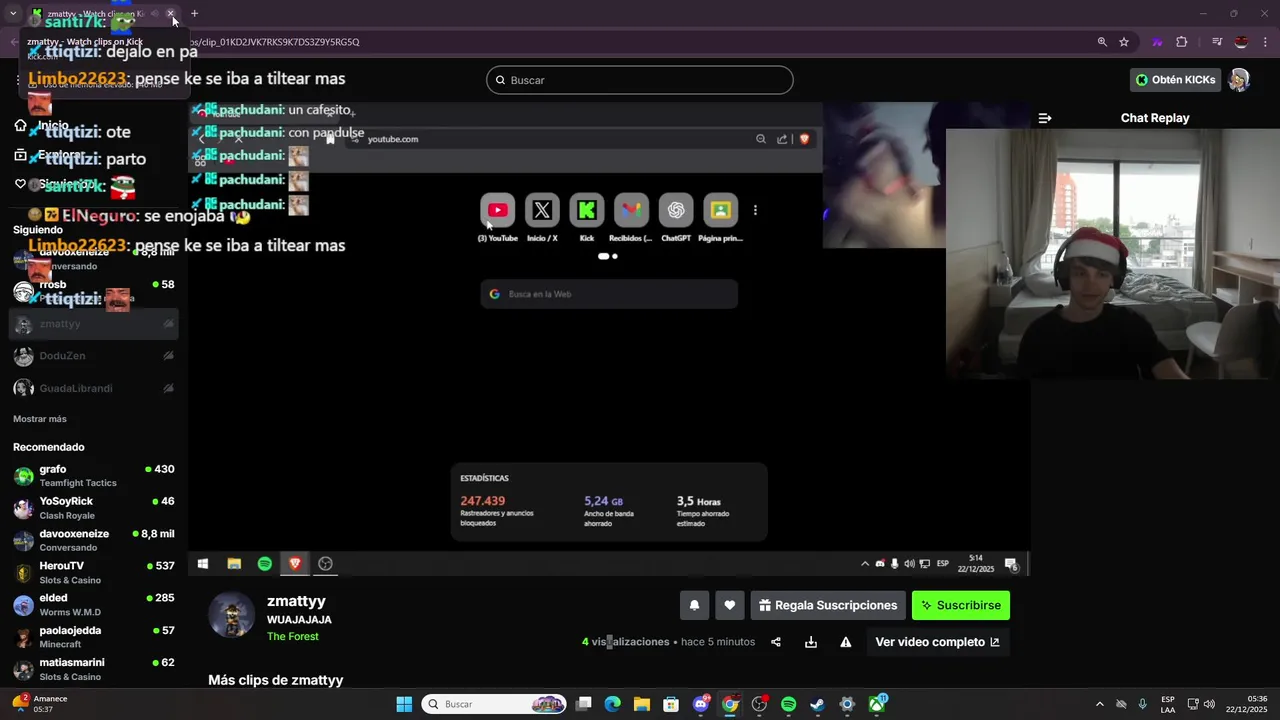Open the Kick user profile avatar menu
1280x720 pixels.
click(x=1239, y=80)
